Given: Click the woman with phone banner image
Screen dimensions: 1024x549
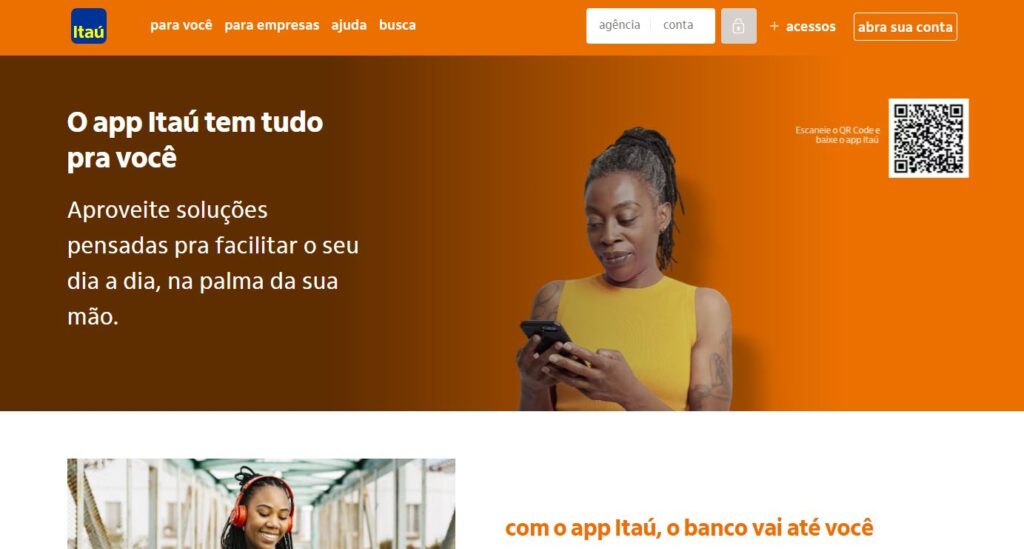Looking at the screenshot, I should point(627,269).
